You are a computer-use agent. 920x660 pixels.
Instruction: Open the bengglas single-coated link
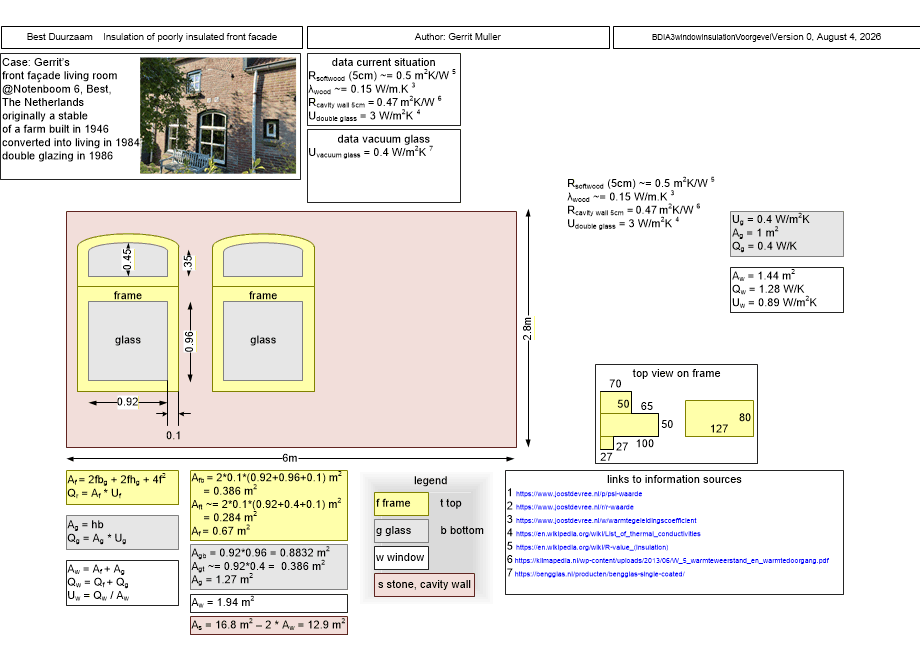point(600,574)
